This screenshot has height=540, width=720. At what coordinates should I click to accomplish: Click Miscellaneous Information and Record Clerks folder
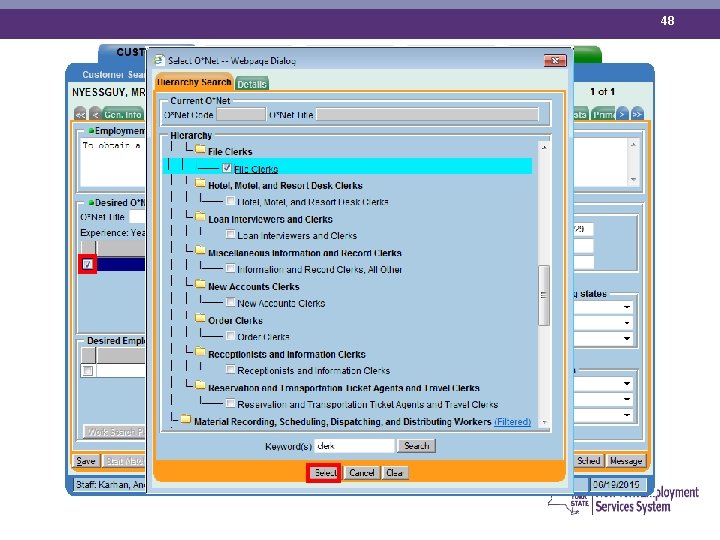pos(200,251)
